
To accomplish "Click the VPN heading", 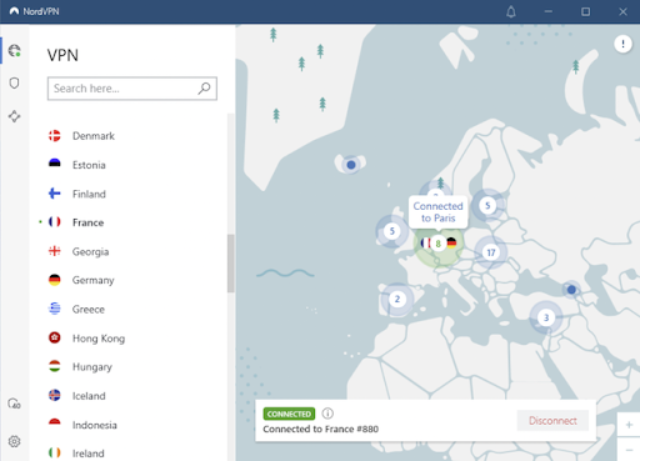I will tap(63, 55).
